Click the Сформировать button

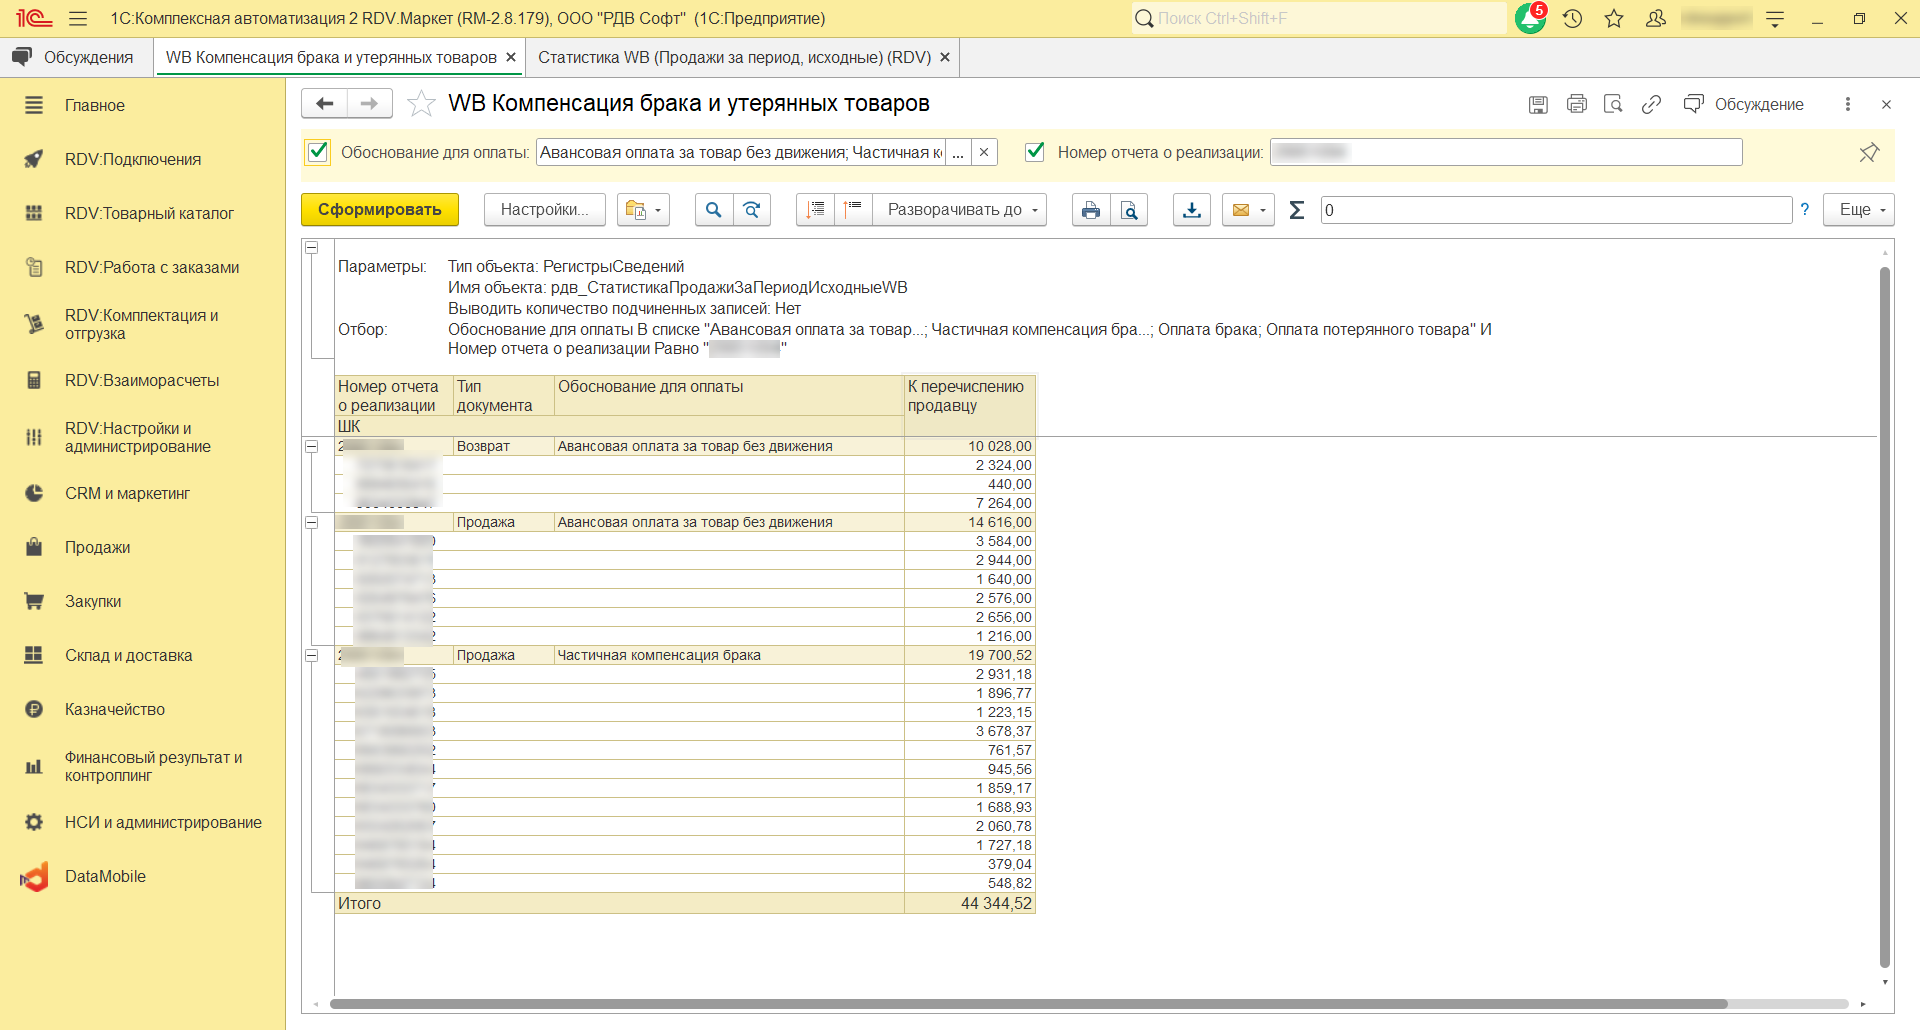tap(379, 210)
